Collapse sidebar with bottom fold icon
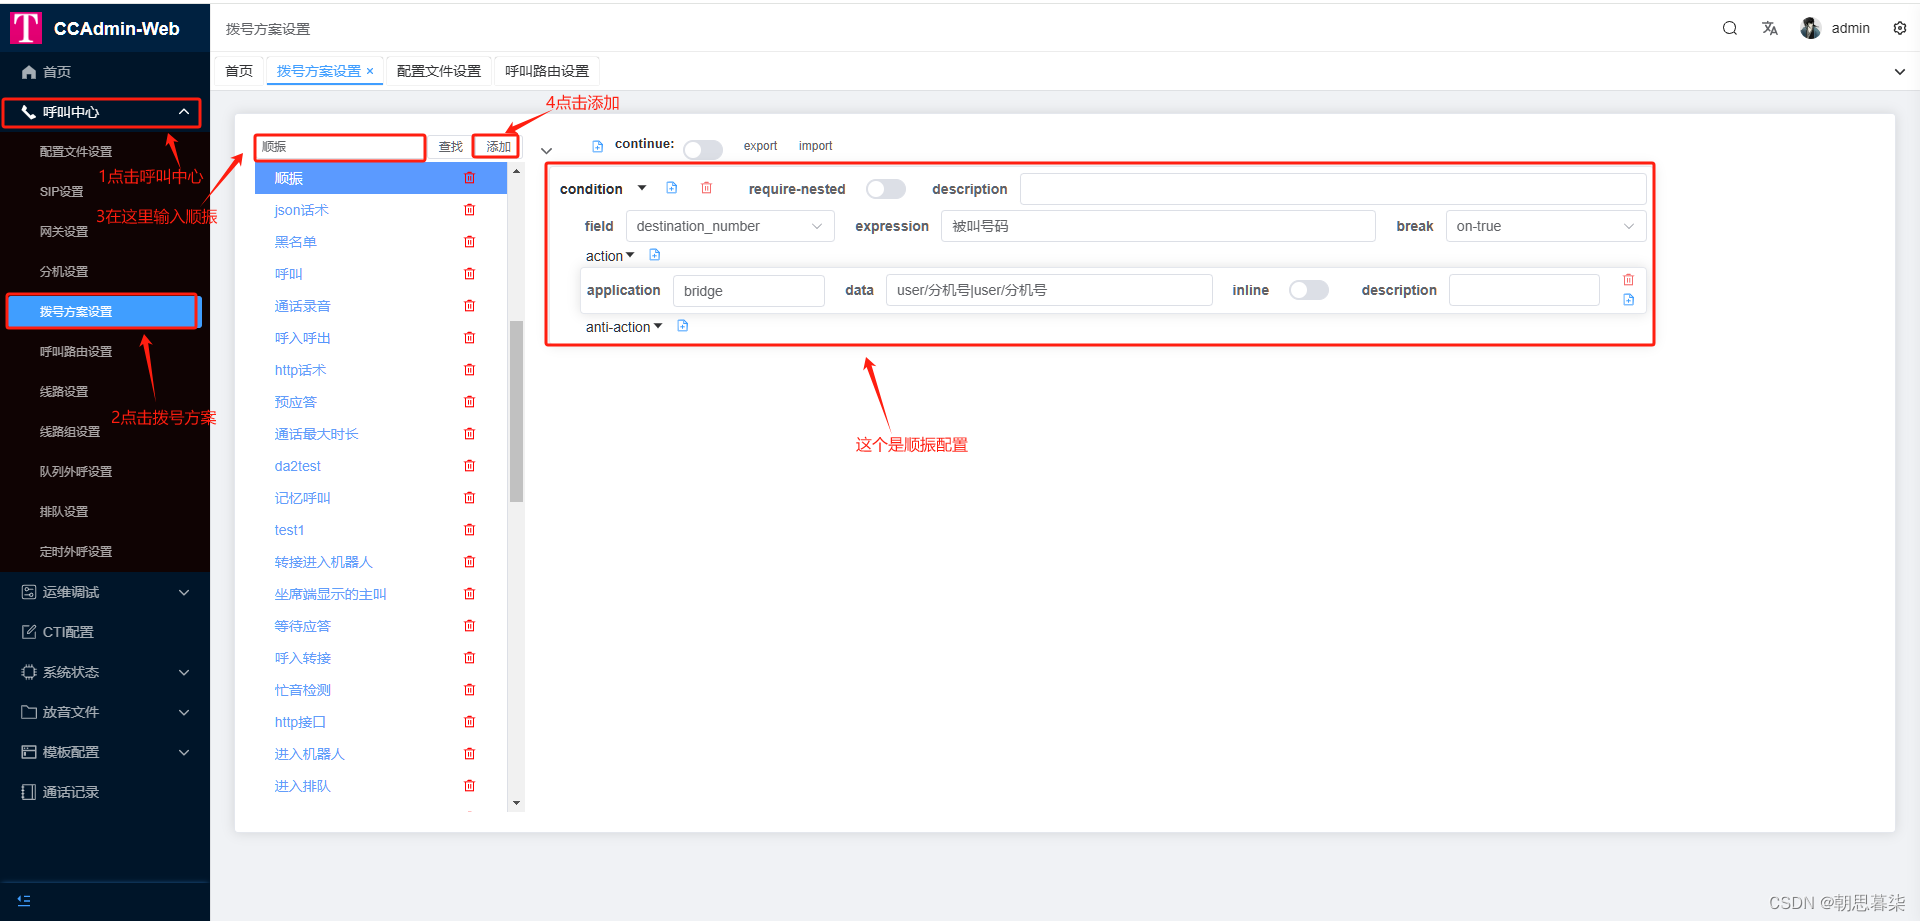Image resolution: width=1920 pixels, height=921 pixels. click(24, 900)
